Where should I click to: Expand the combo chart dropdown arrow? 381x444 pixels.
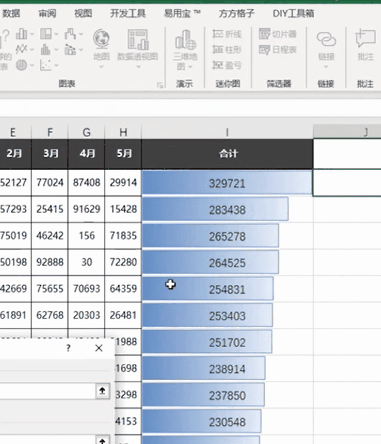click(x=81, y=50)
